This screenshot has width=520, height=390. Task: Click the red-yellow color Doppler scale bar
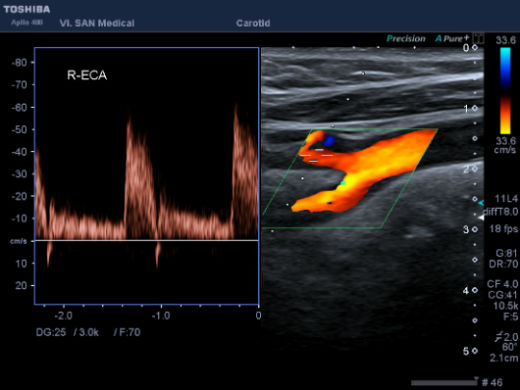point(505,115)
